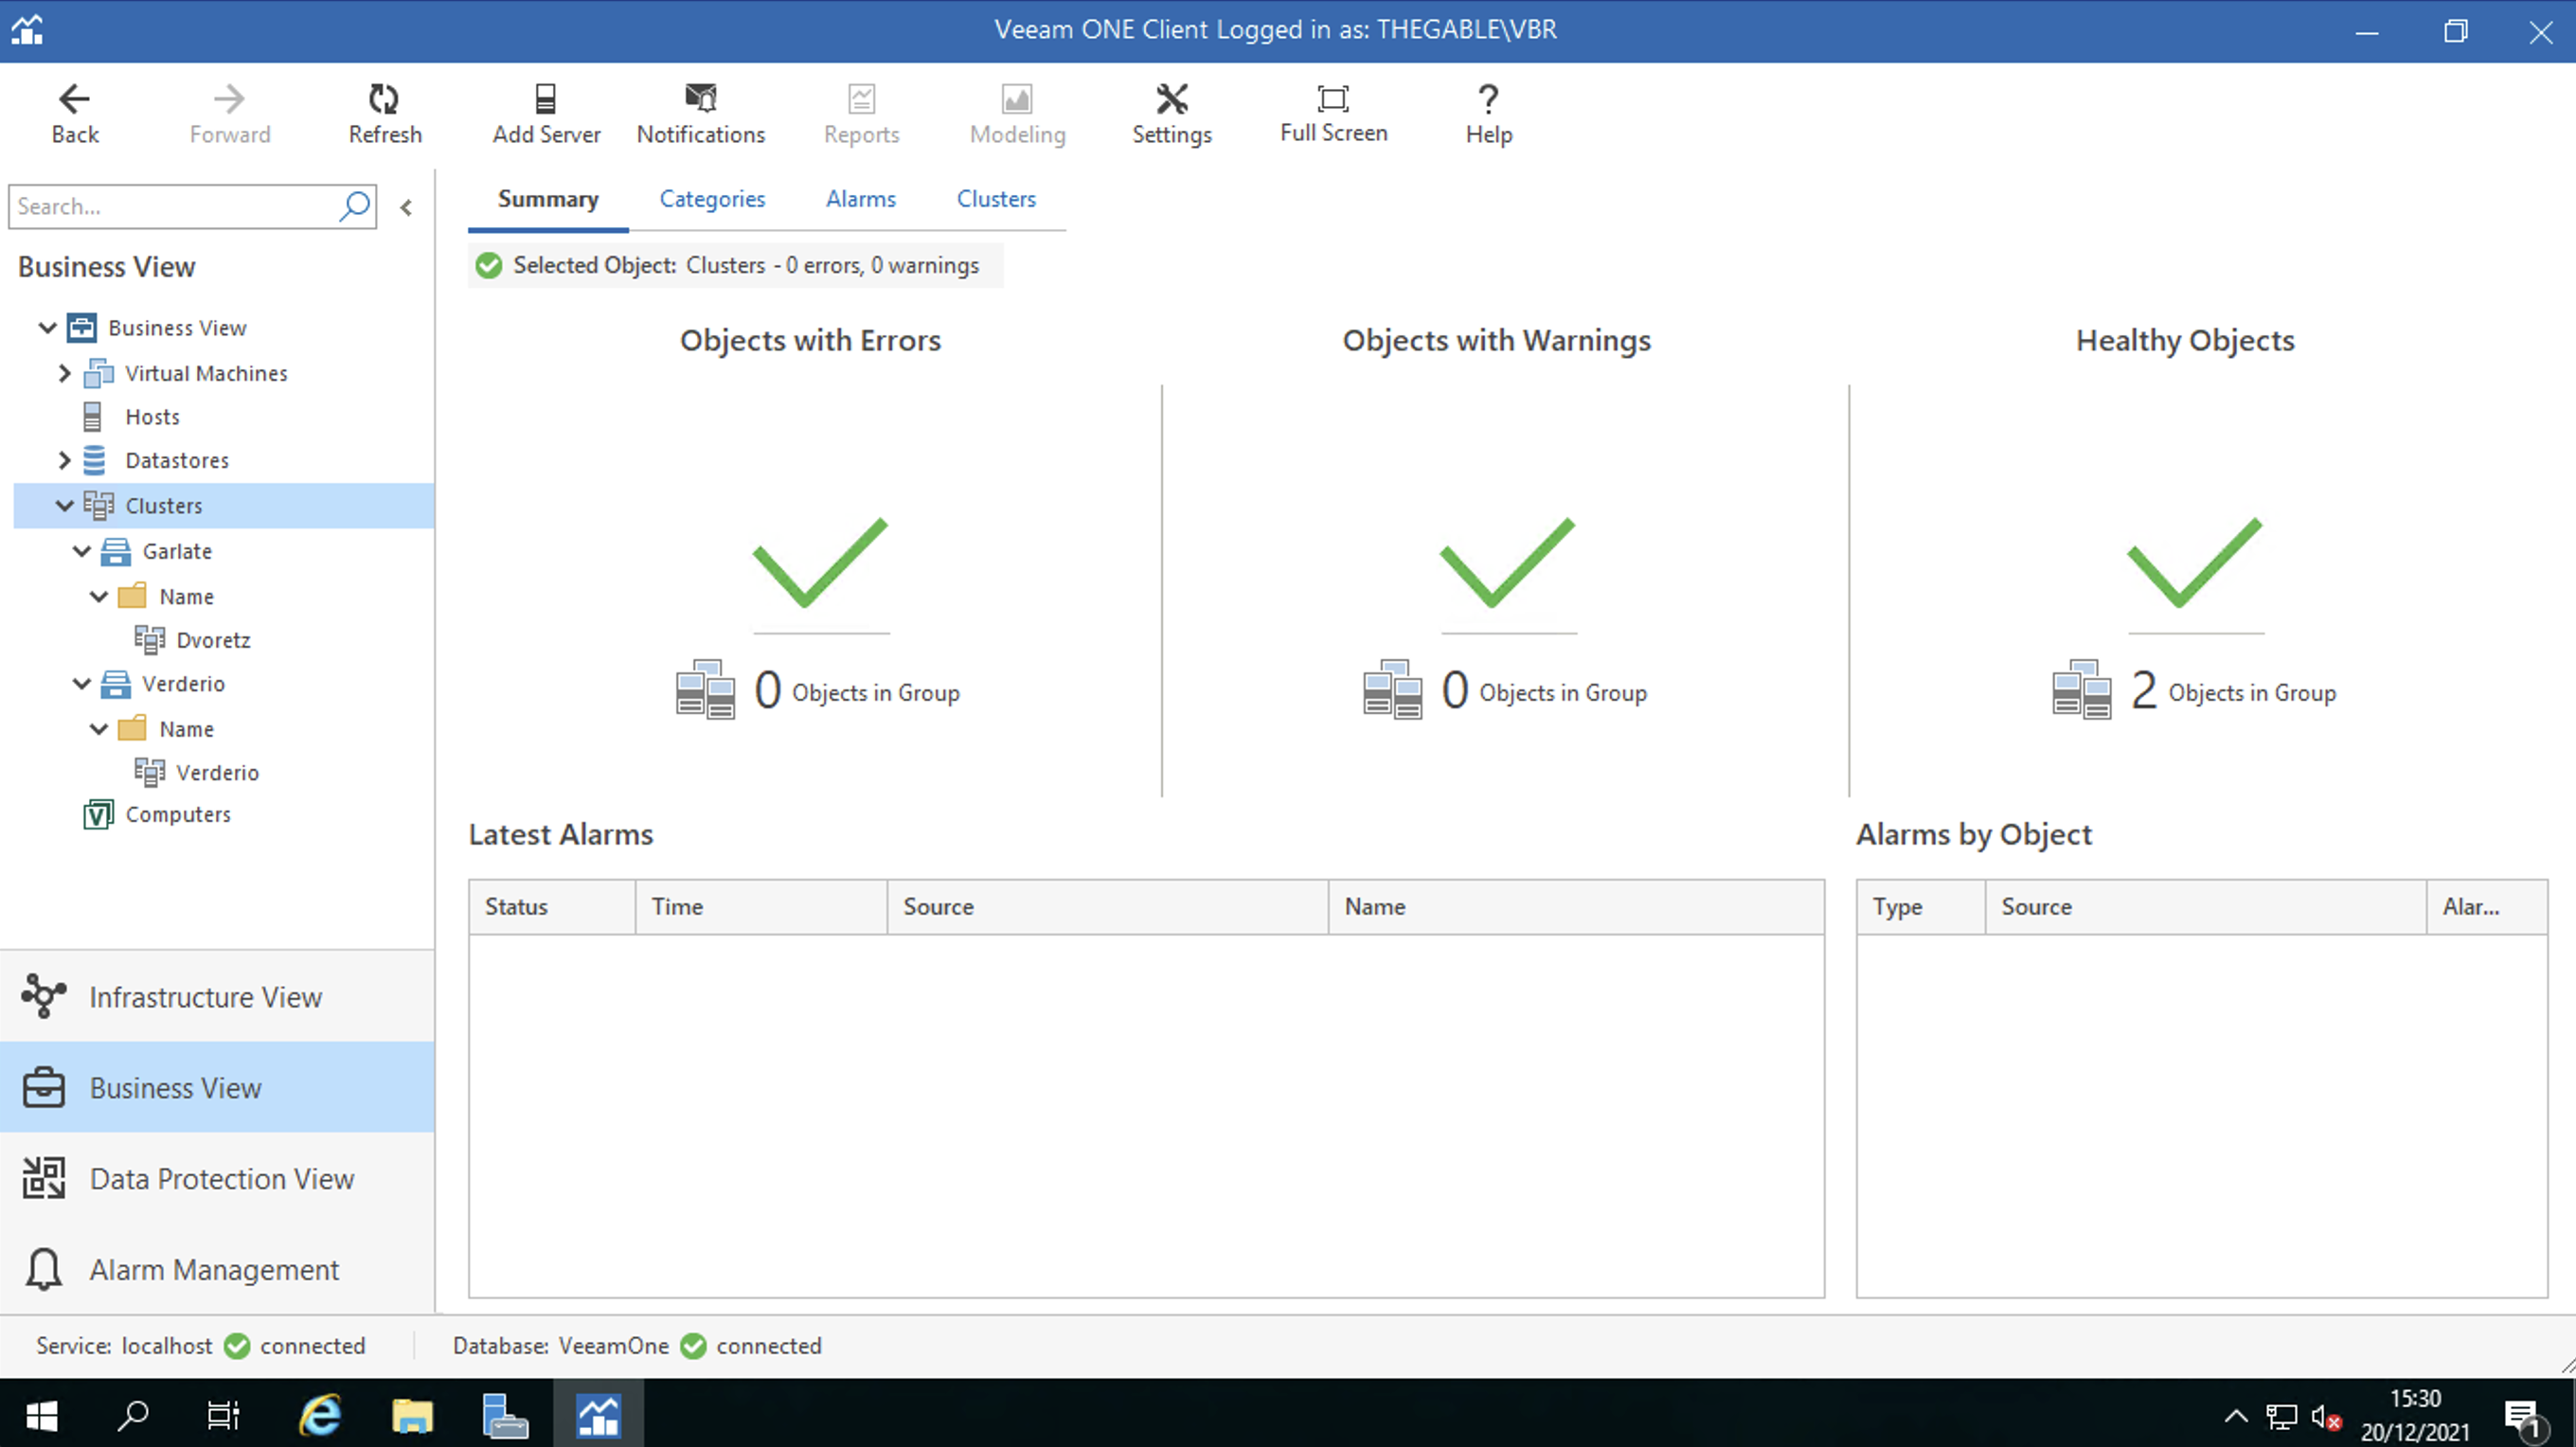
Task: Click the Data Protection View icon
Action: [x=44, y=1178]
